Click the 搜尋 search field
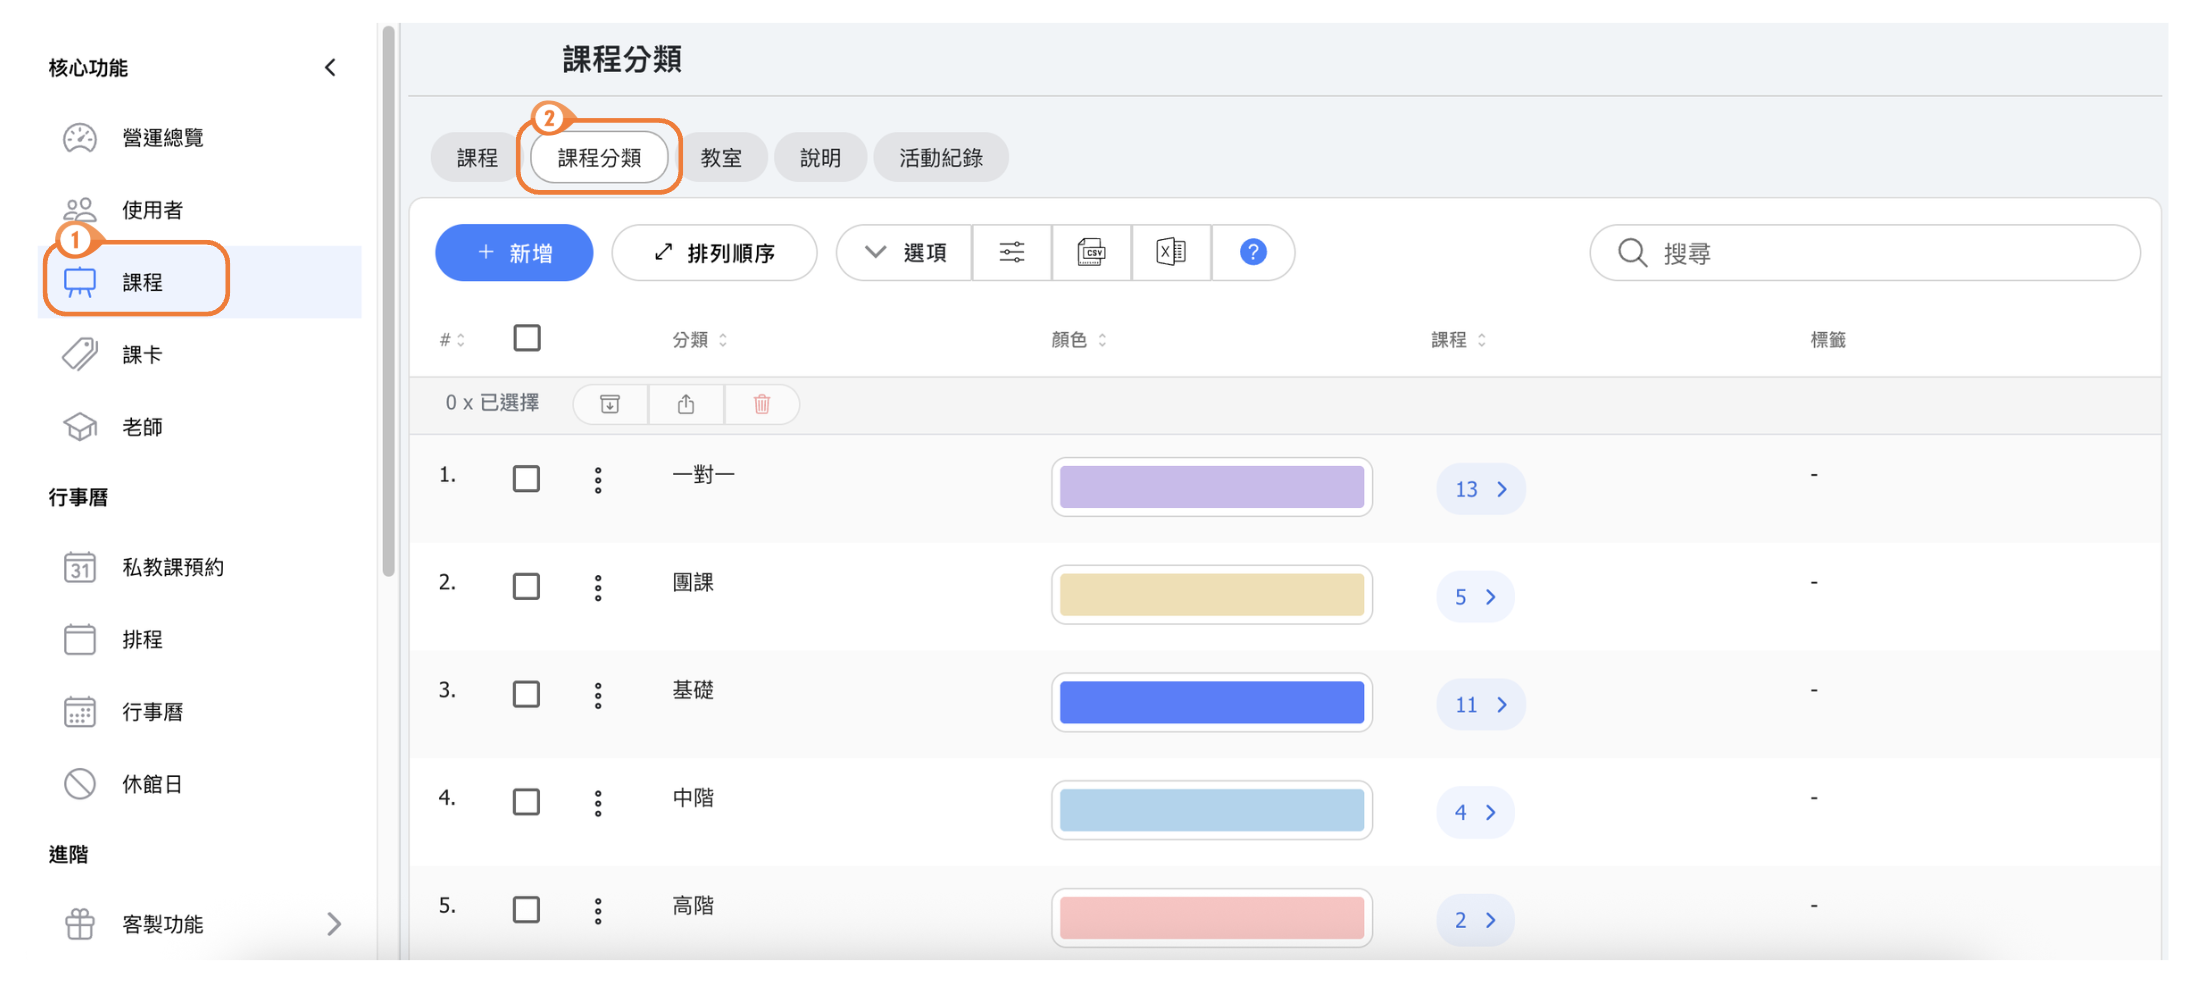This screenshot has width=2190, height=986. (1880, 253)
